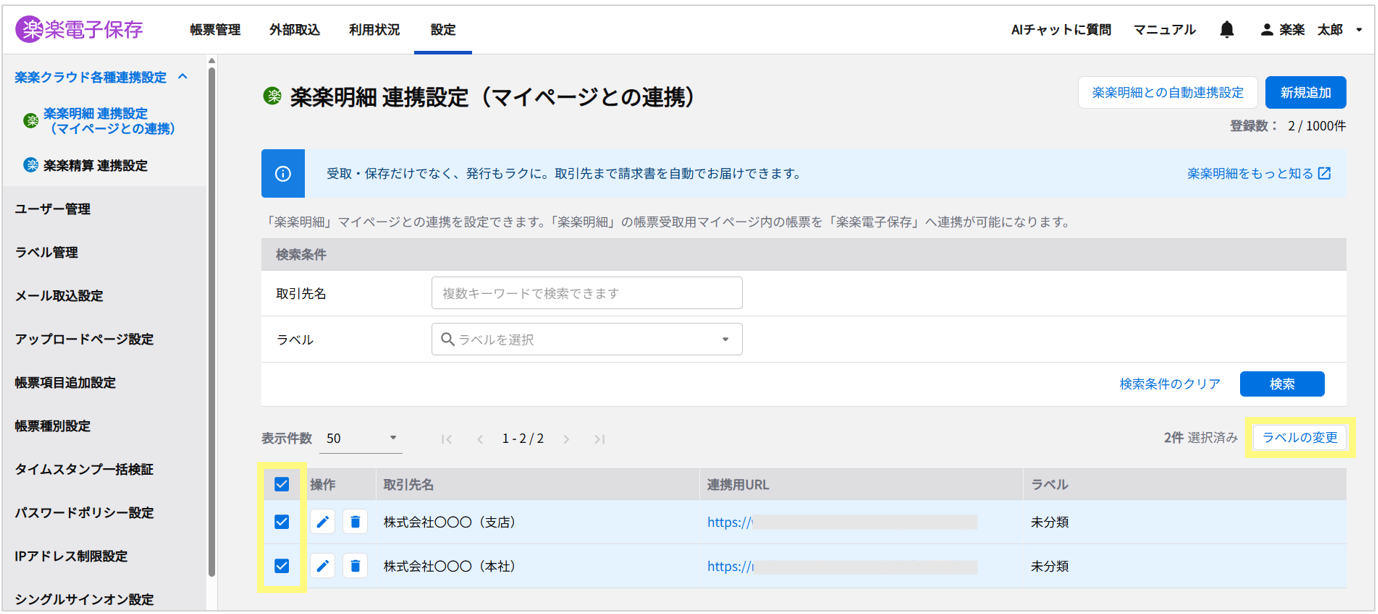Open the notification bell
1378x614 pixels.
click(x=1227, y=30)
